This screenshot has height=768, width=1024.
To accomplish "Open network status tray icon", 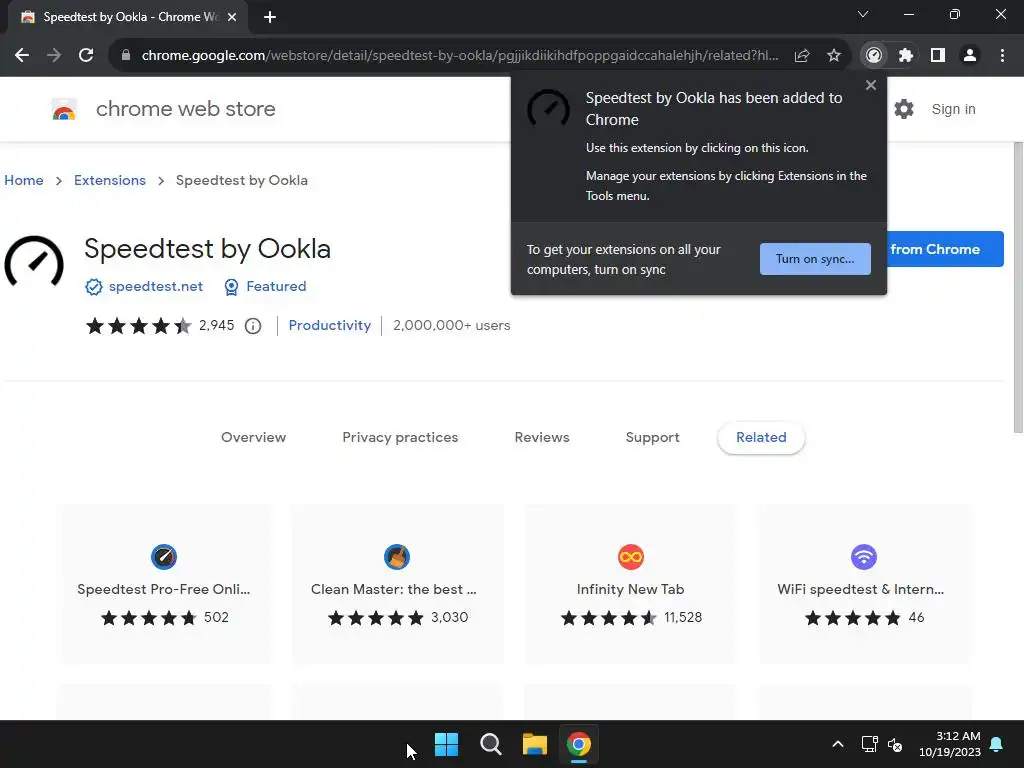I will (x=869, y=744).
